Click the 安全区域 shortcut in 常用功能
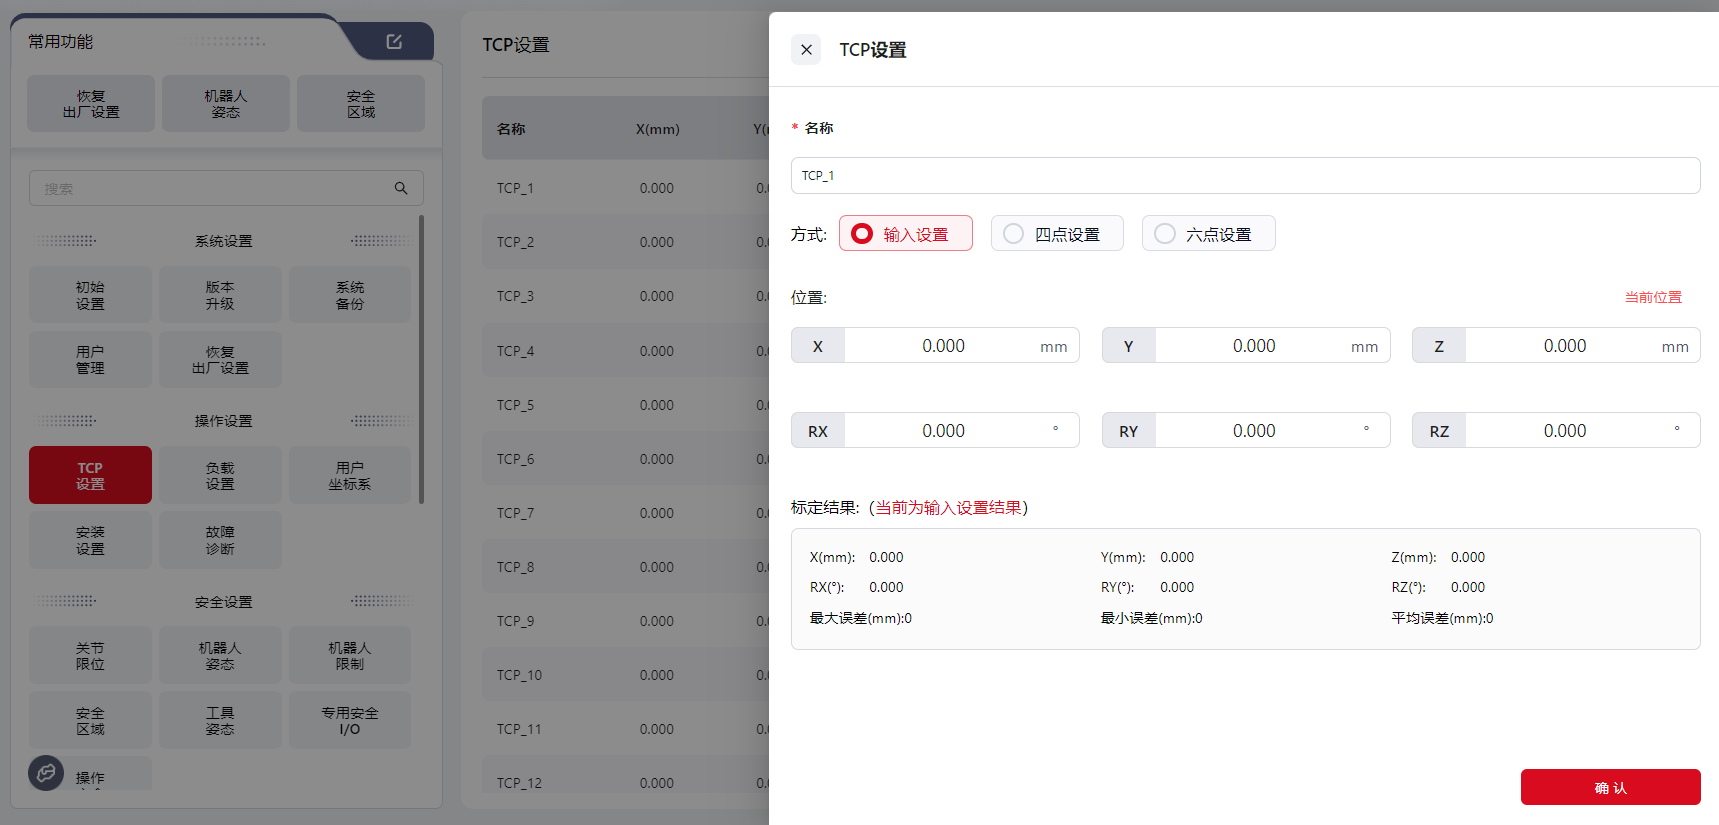Image resolution: width=1719 pixels, height=825 pixels. click(x=361, y=104)
